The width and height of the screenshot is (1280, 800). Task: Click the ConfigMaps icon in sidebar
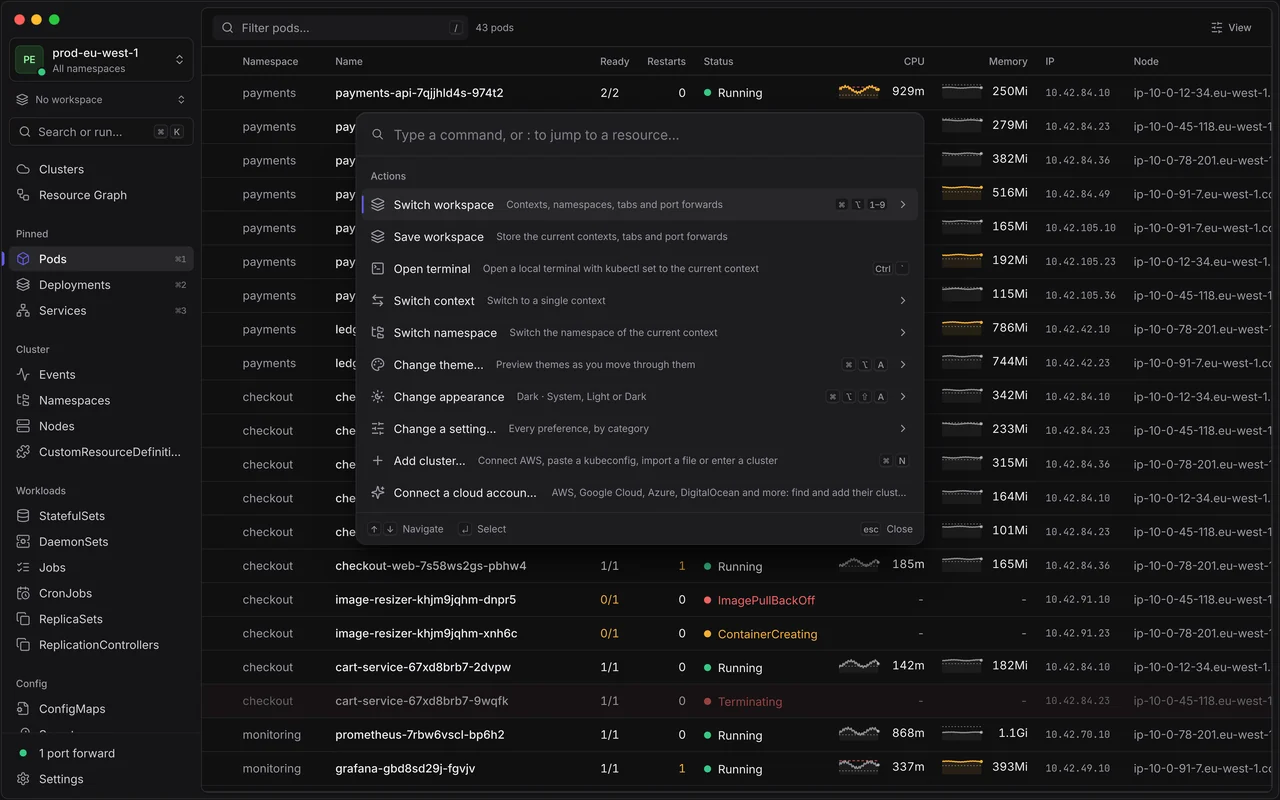pyautogui.click(x=23, y=709)
